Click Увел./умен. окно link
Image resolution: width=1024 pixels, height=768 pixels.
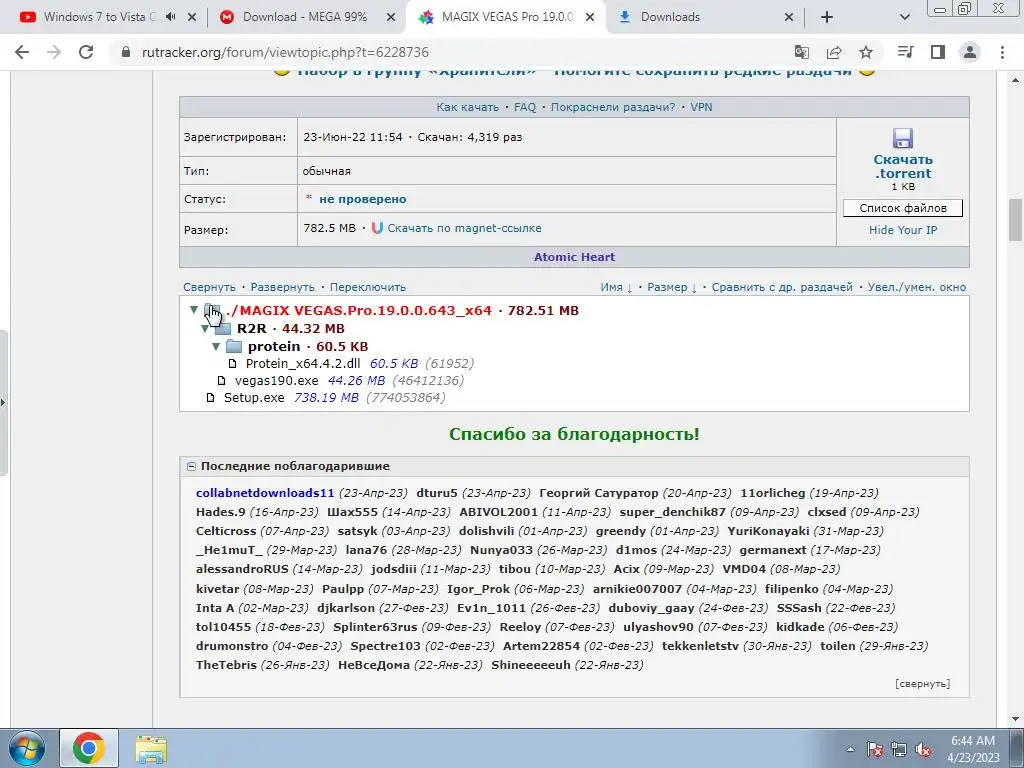[917, 287]
